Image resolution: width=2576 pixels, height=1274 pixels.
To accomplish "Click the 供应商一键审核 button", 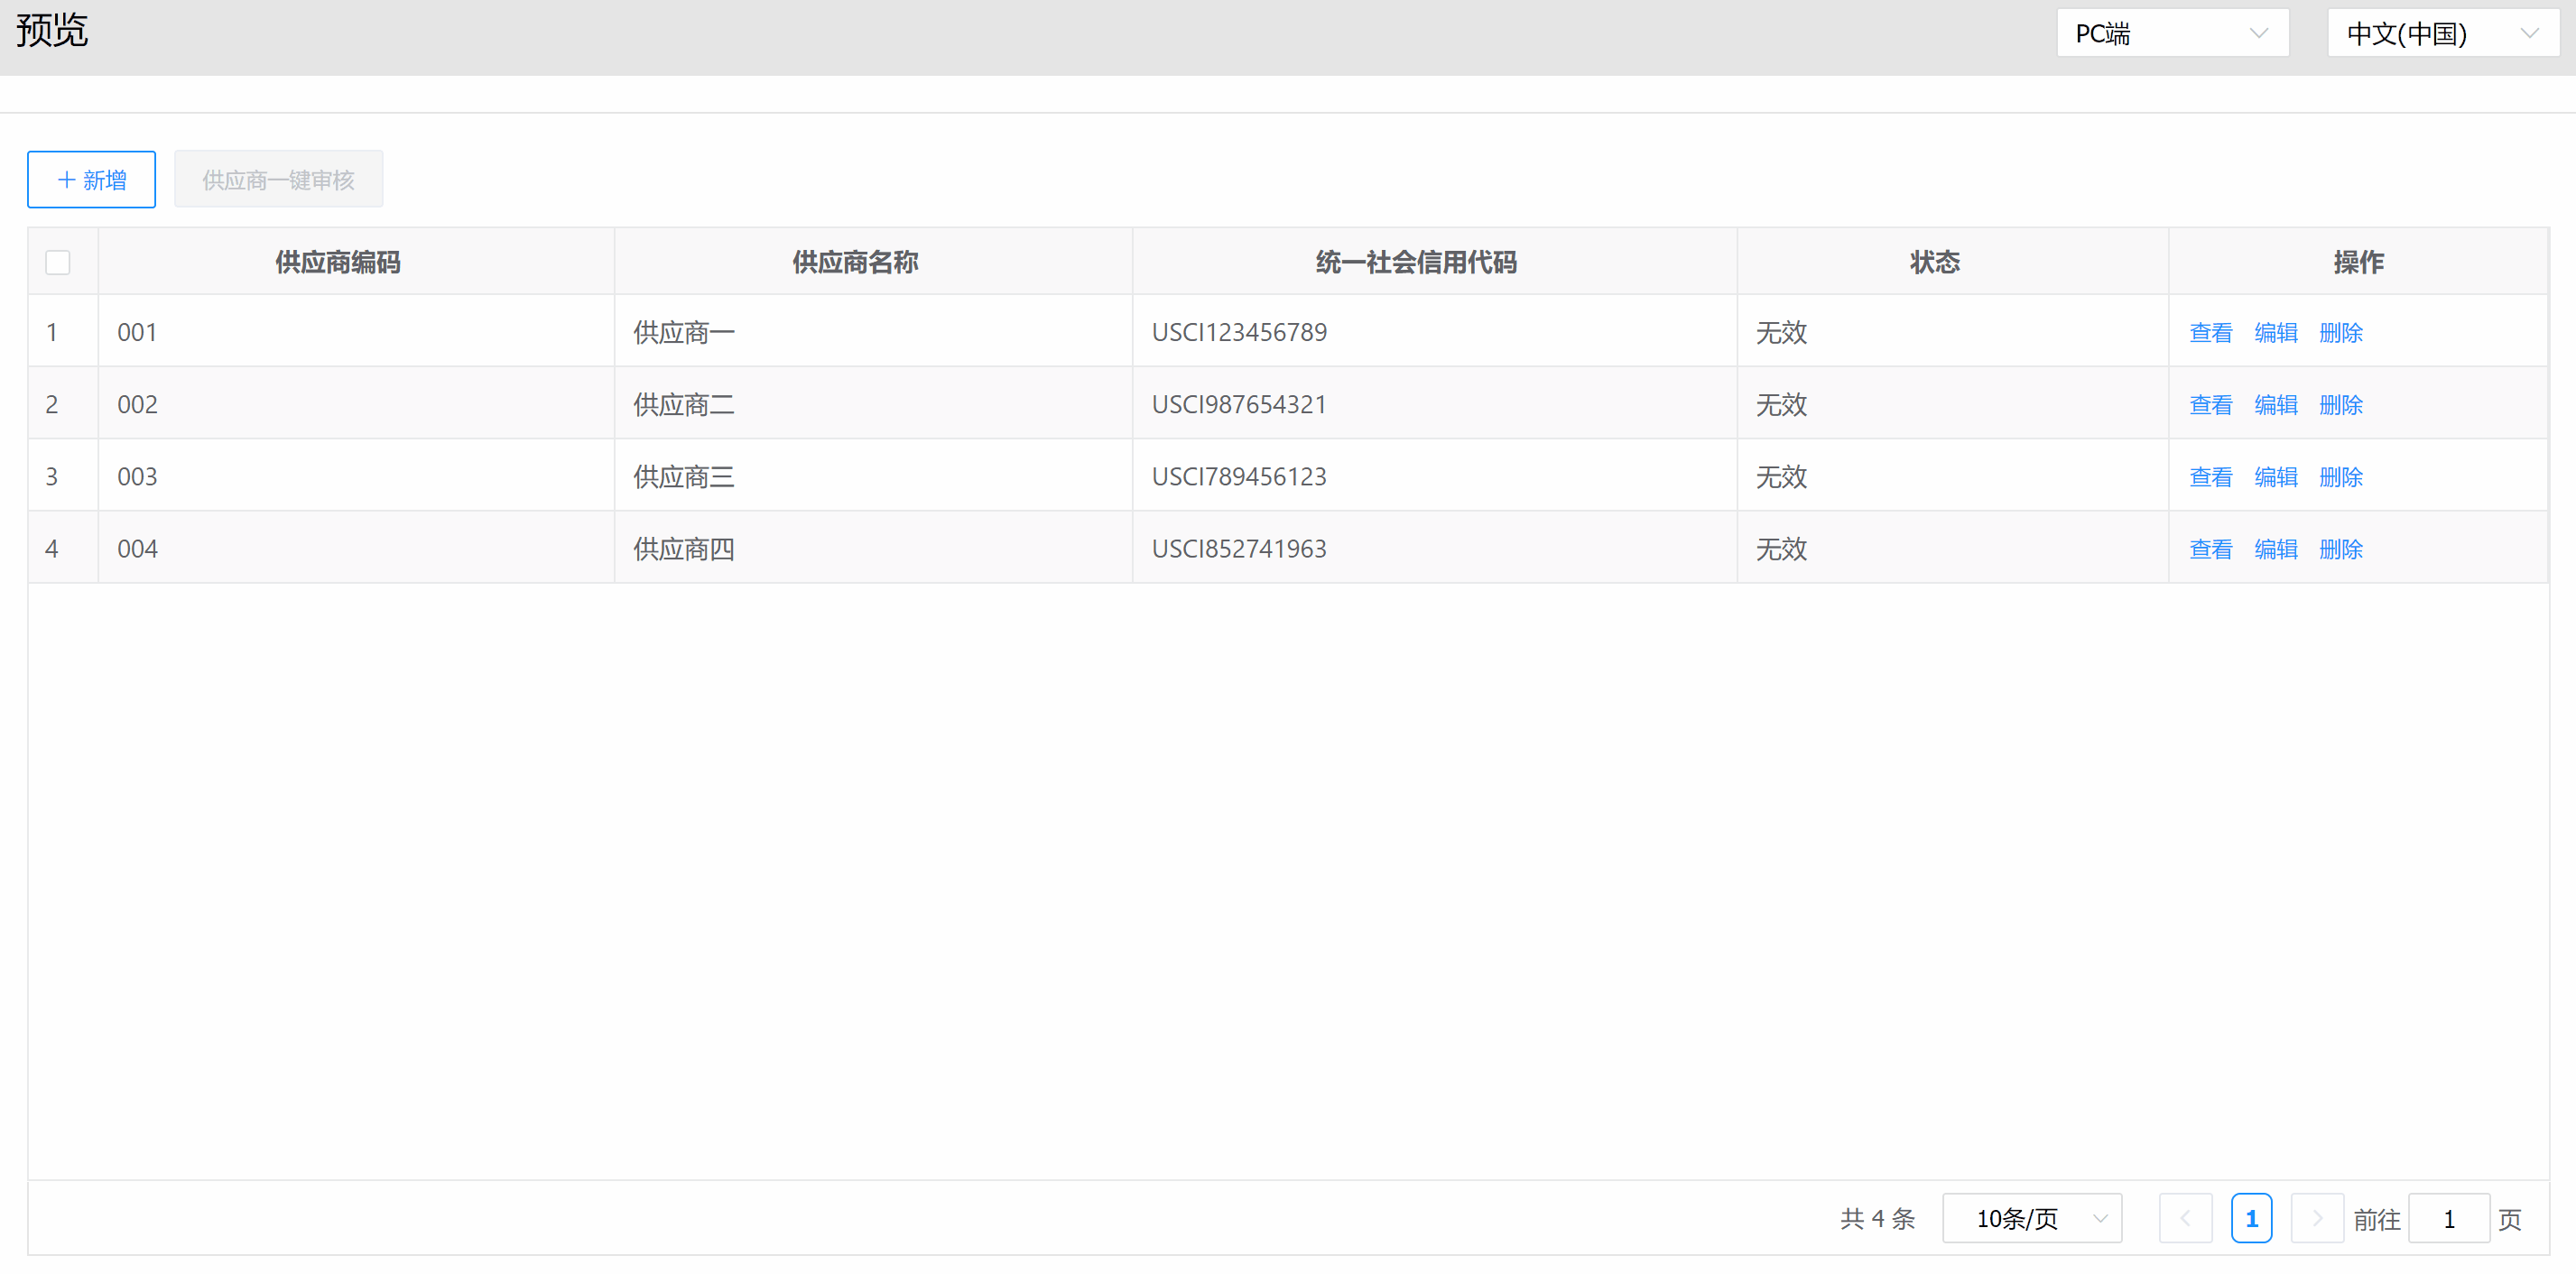I will click(278, 180).
